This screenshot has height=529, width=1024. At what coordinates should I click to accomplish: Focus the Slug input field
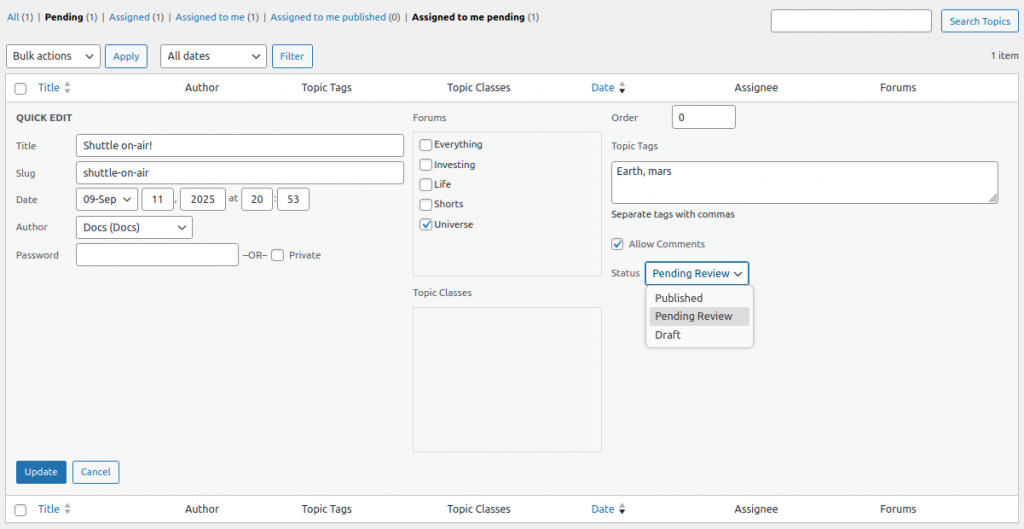(239, 173)
